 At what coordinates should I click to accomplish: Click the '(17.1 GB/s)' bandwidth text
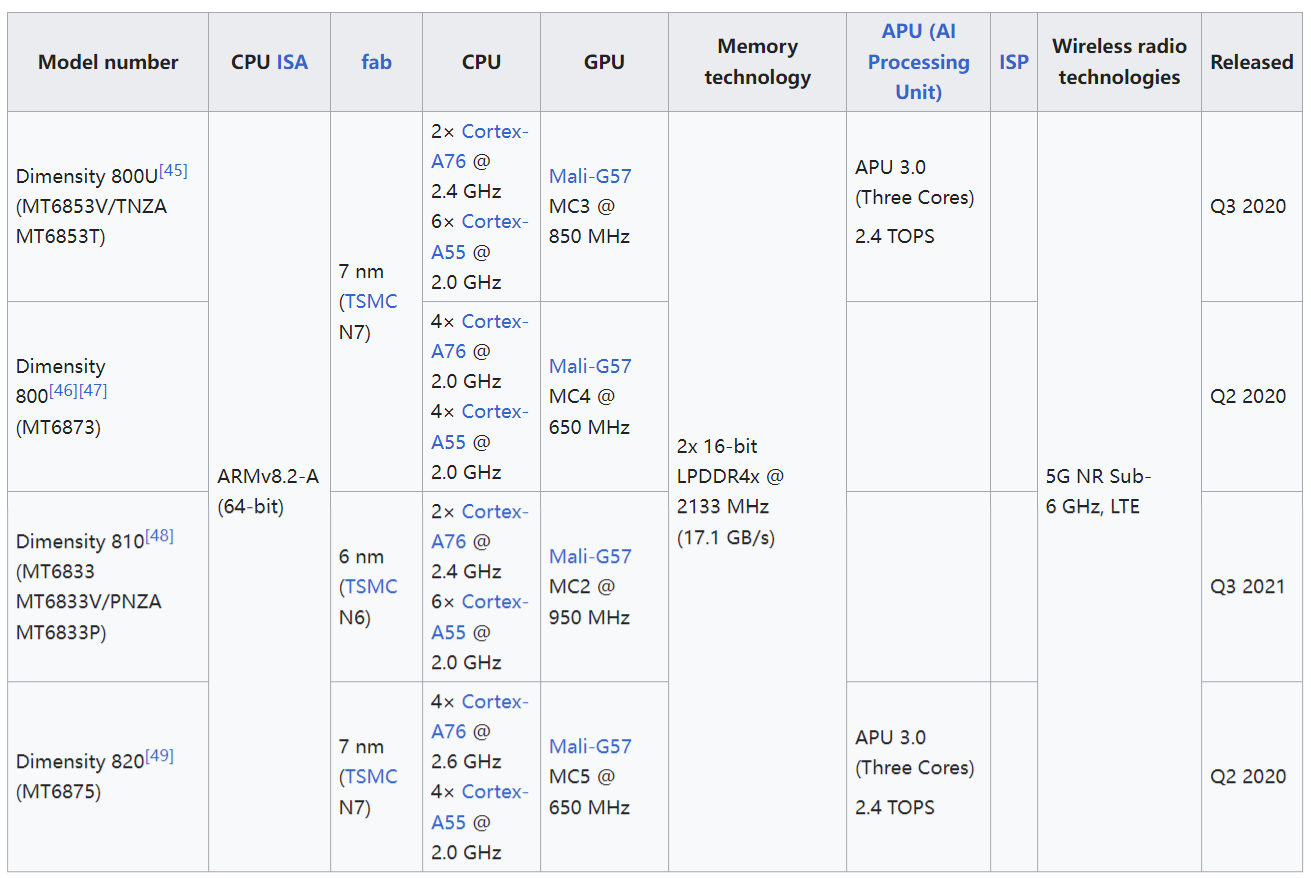coord(726,537)
